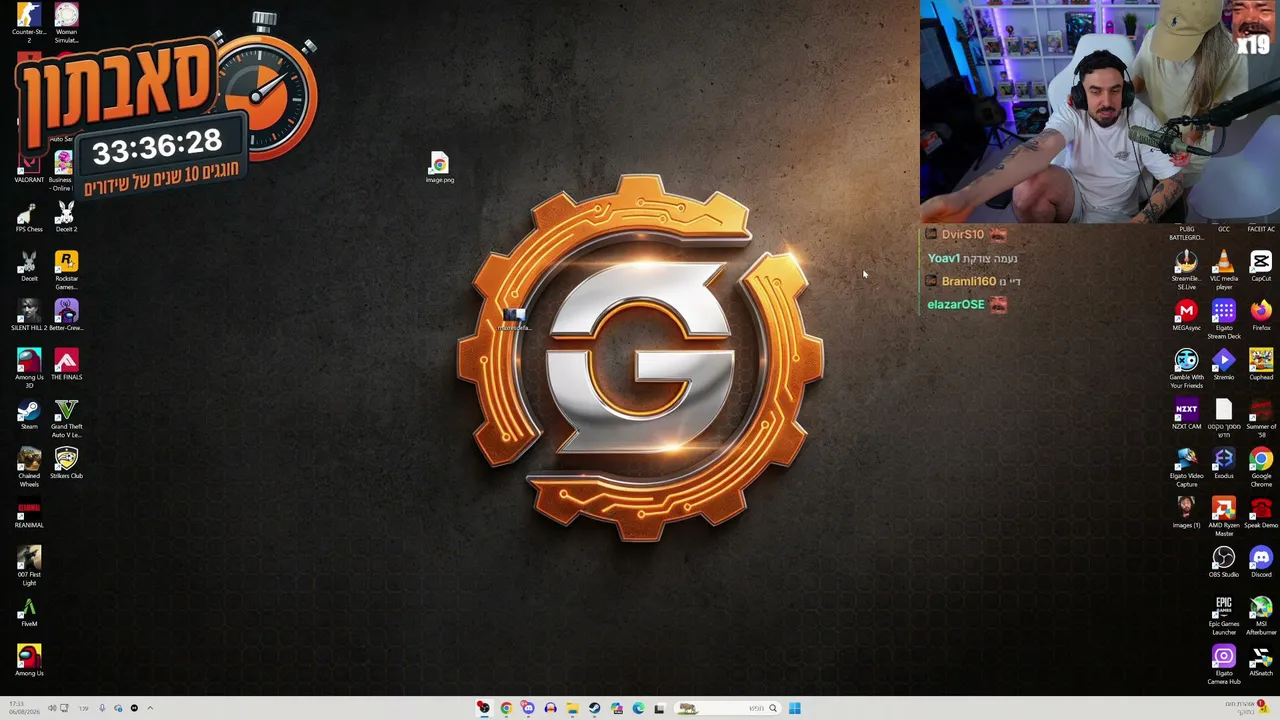Open the Counter-Strike 2 desktop shortcut
The width and height of the screenshot is (1280, 720).
pos(29,22)
